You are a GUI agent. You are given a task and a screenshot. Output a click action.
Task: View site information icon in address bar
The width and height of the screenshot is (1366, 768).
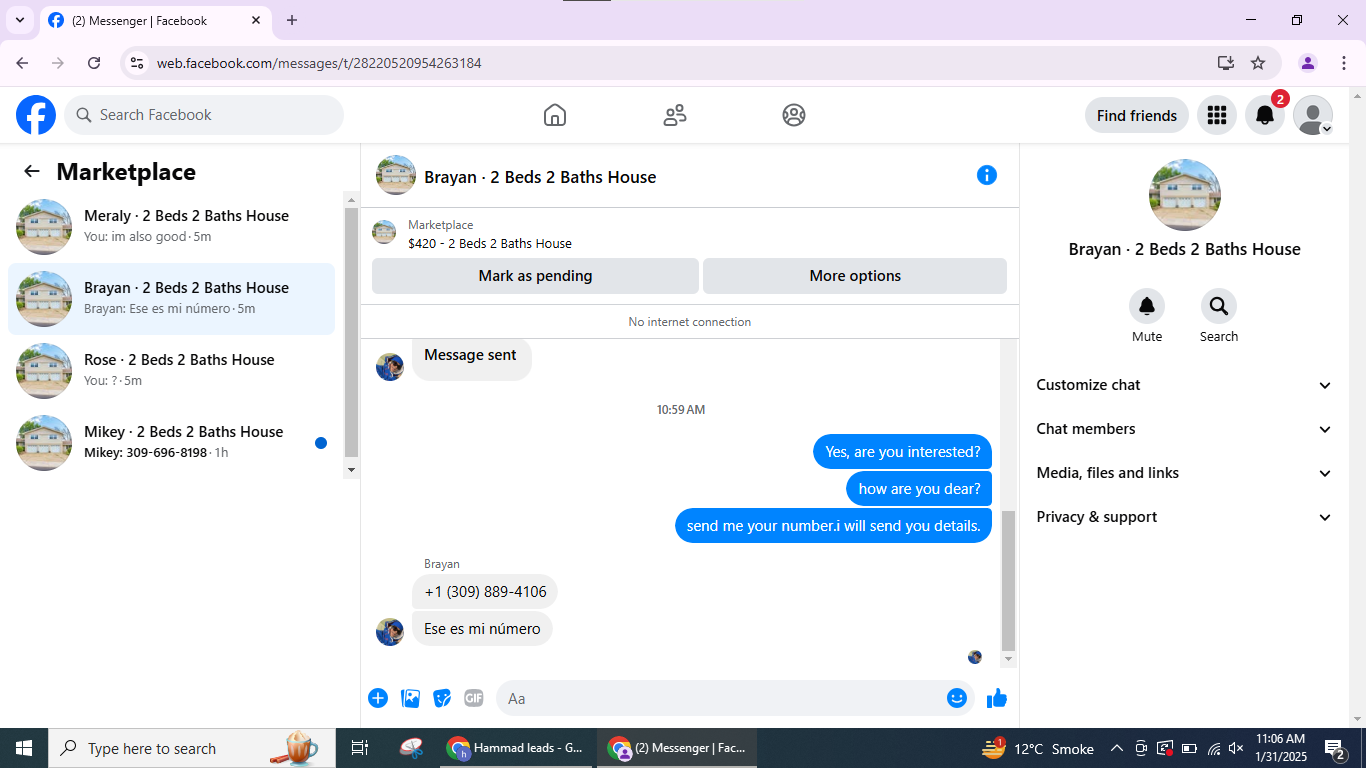click(138, 63)
